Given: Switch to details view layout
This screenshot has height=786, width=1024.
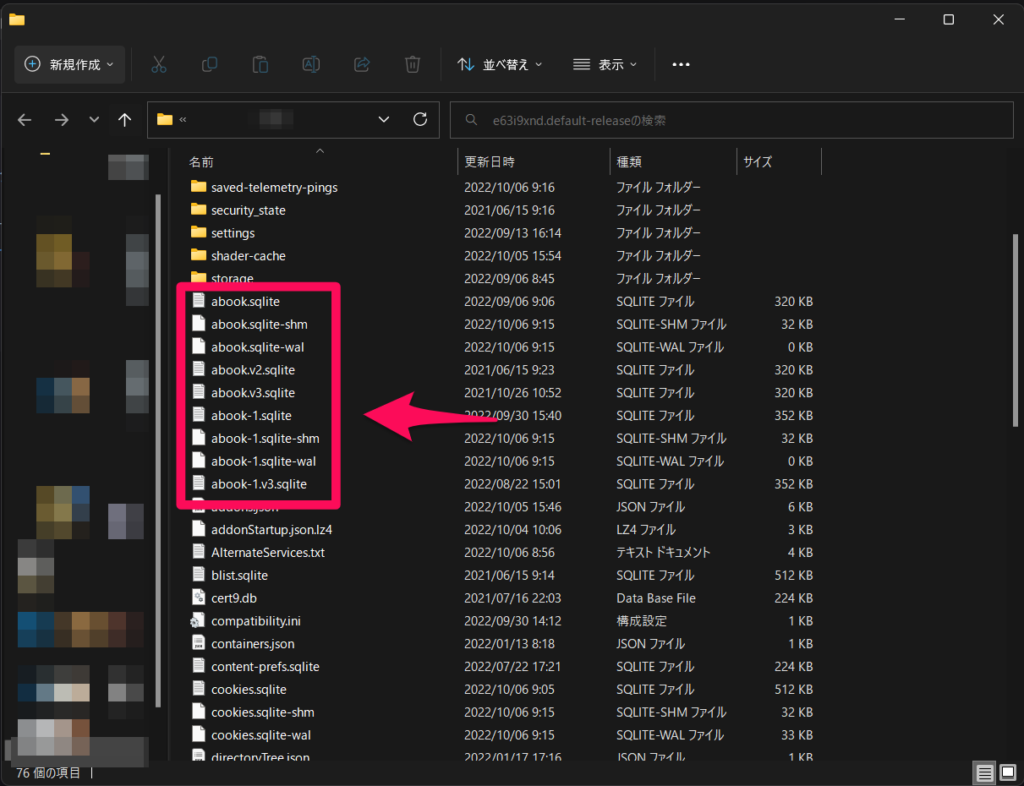Looking at the screenshot, I should click(x=984, y=773).
